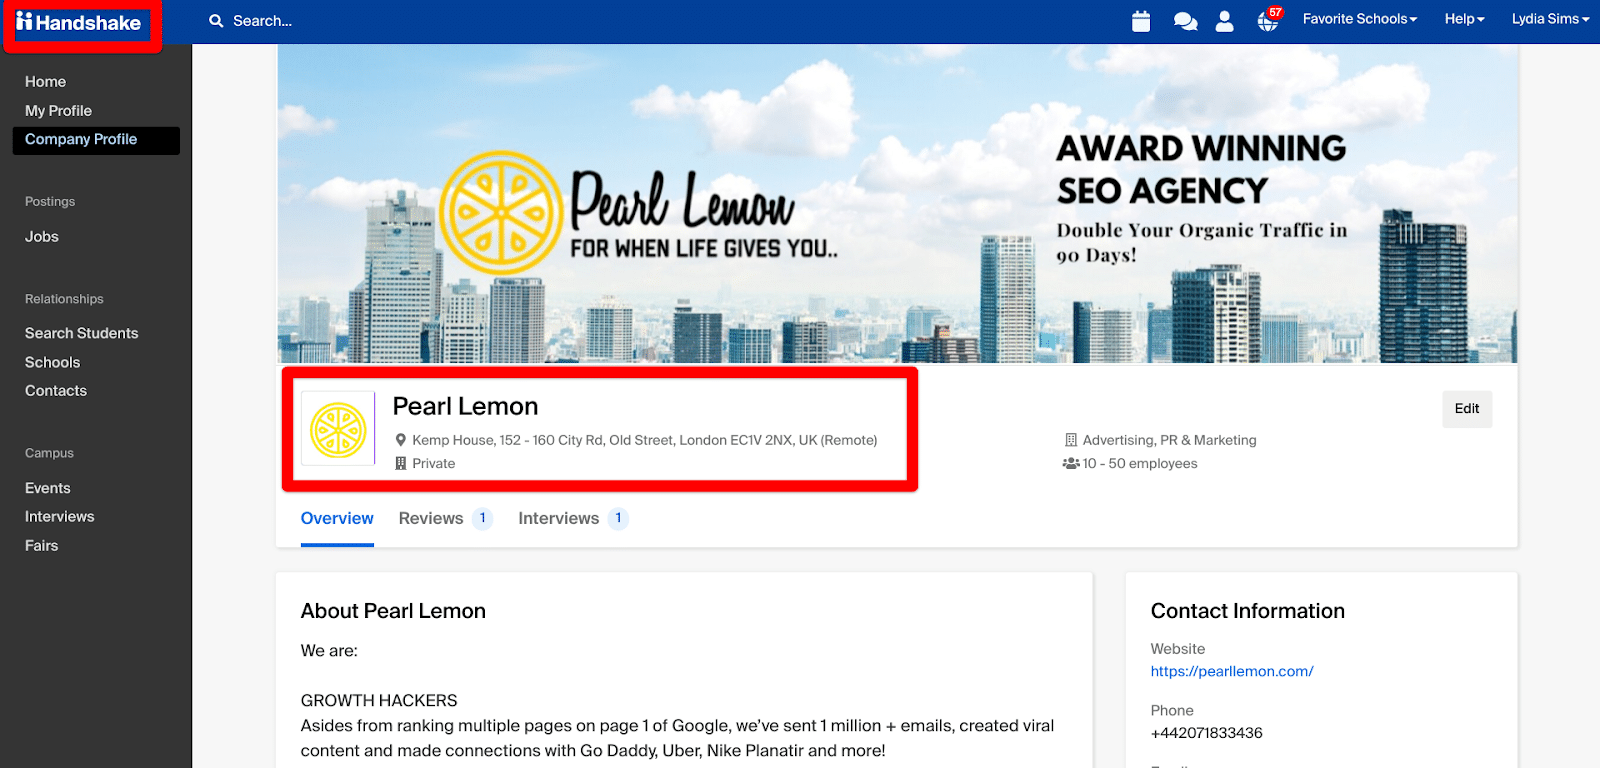
Task: Click the Pearl Lemon logo thumbnail
Action: [x=338, y=429]
